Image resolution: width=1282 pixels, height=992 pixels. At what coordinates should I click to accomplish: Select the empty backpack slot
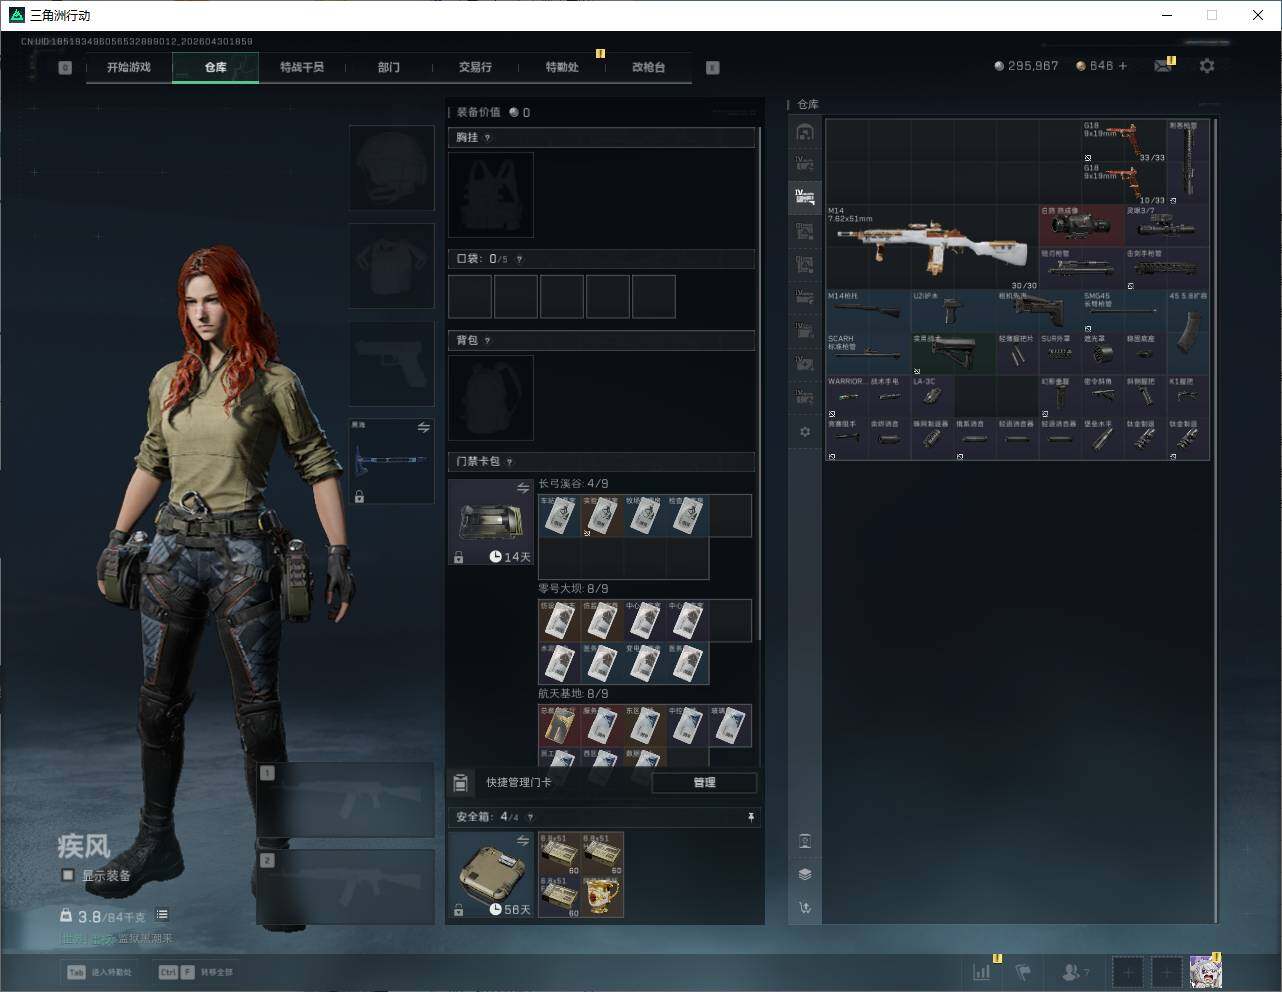tap(491, 397)
